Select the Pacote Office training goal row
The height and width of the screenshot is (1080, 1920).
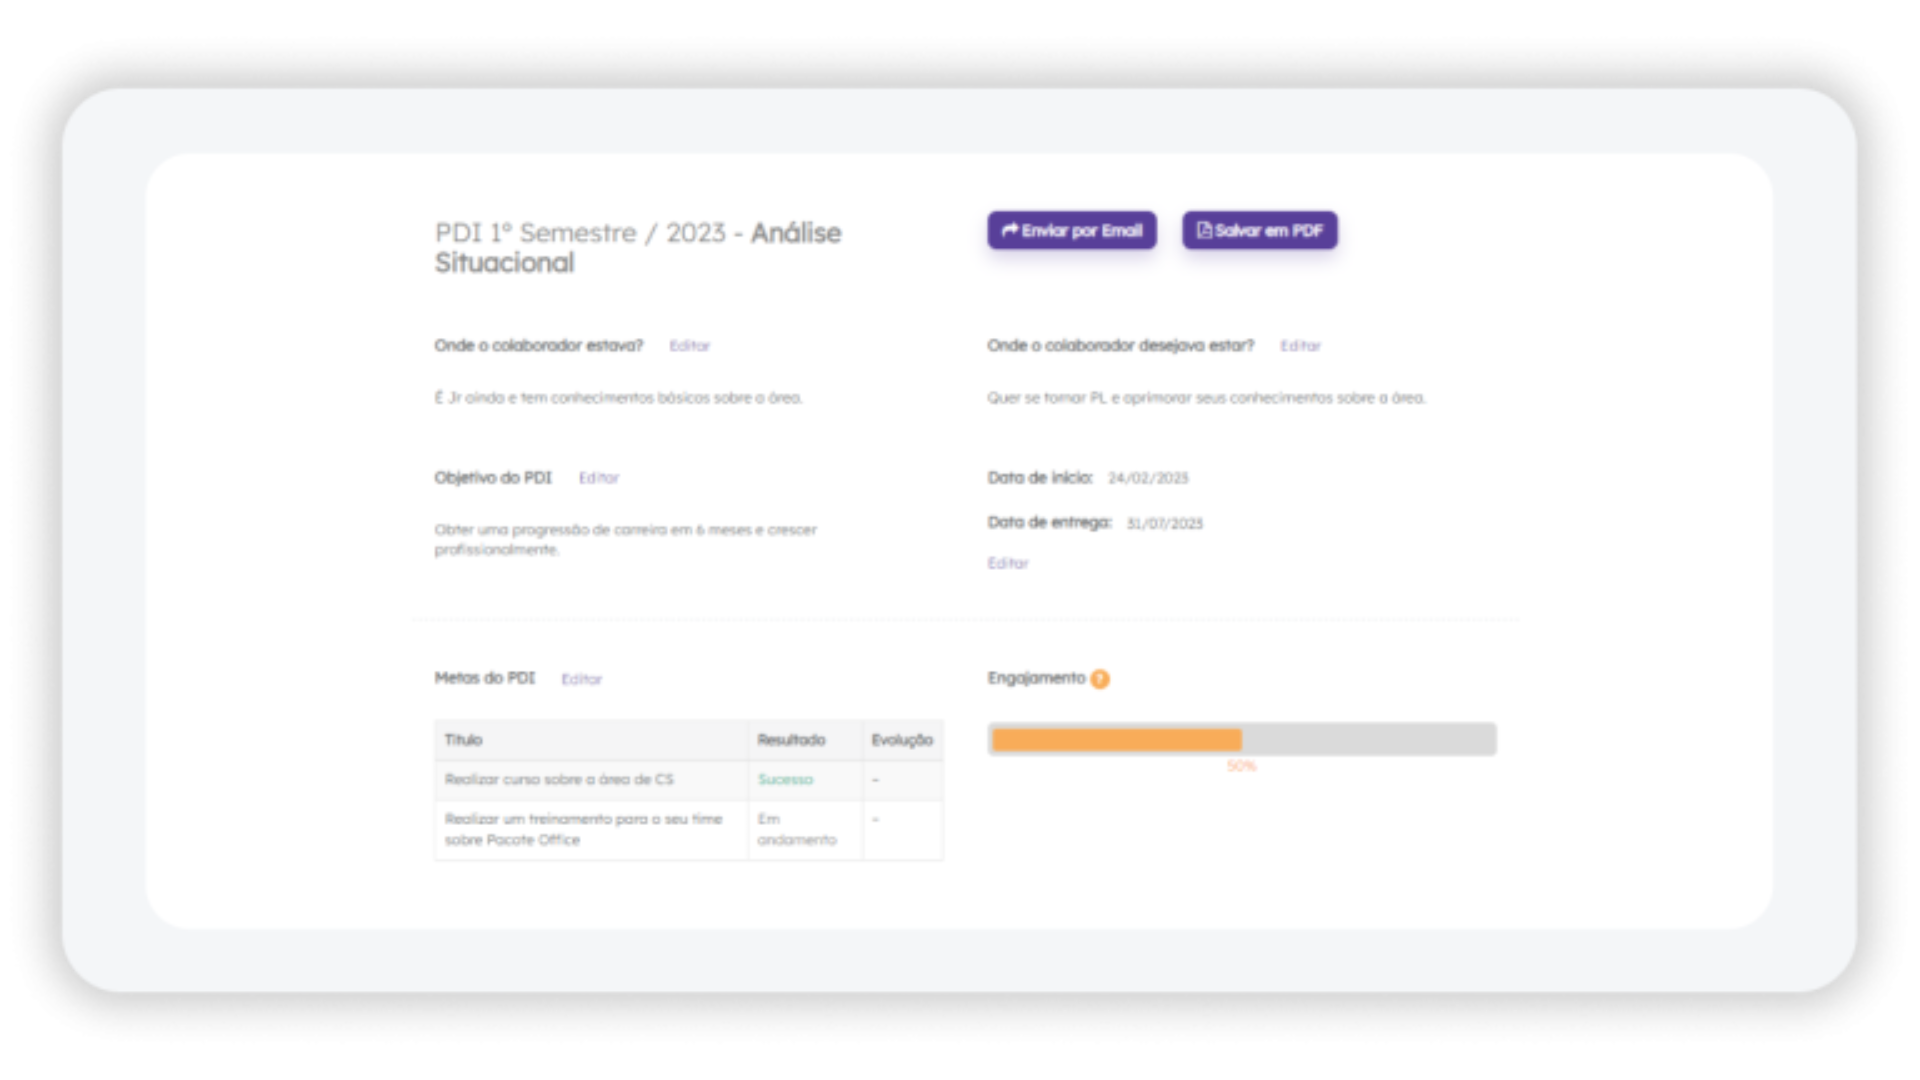689,830
